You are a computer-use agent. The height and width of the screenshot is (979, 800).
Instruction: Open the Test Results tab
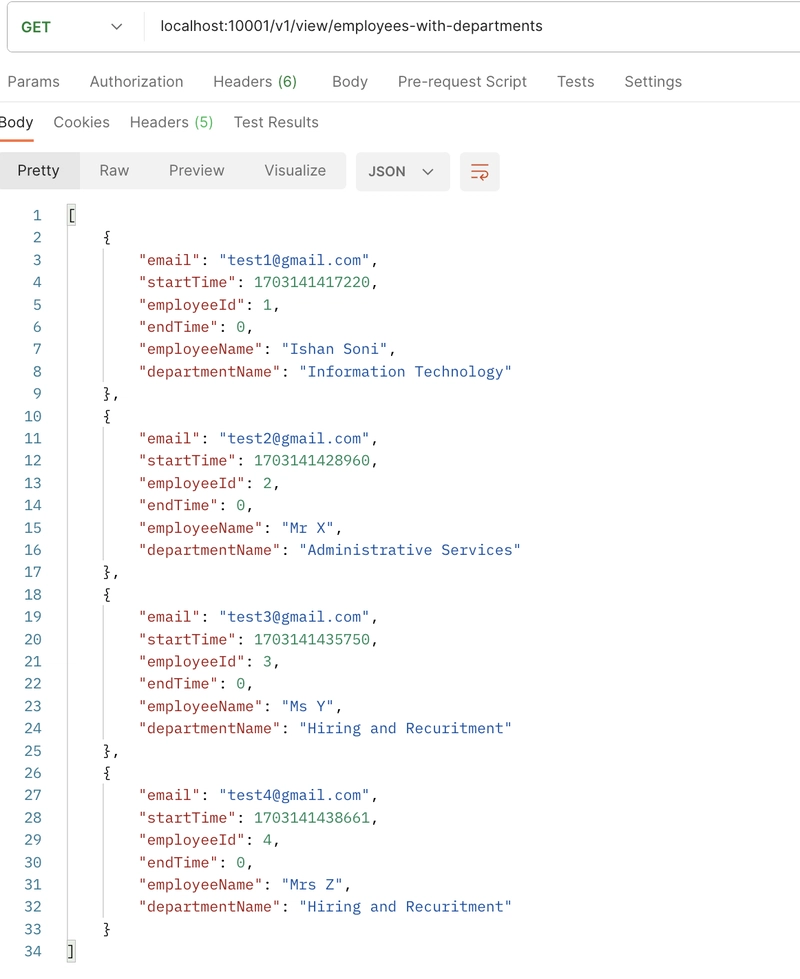(276, 122)
